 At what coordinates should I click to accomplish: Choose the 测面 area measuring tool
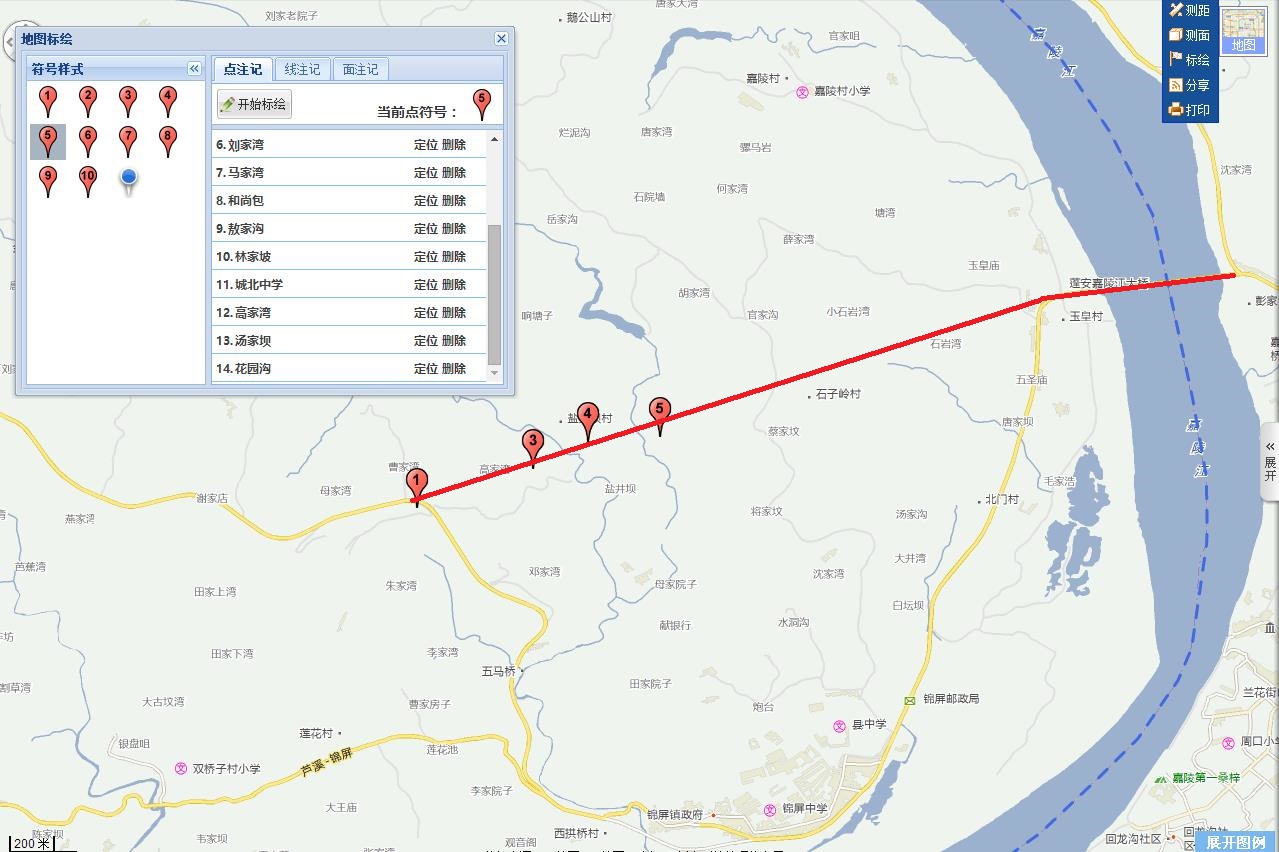tap(1189, 36)
